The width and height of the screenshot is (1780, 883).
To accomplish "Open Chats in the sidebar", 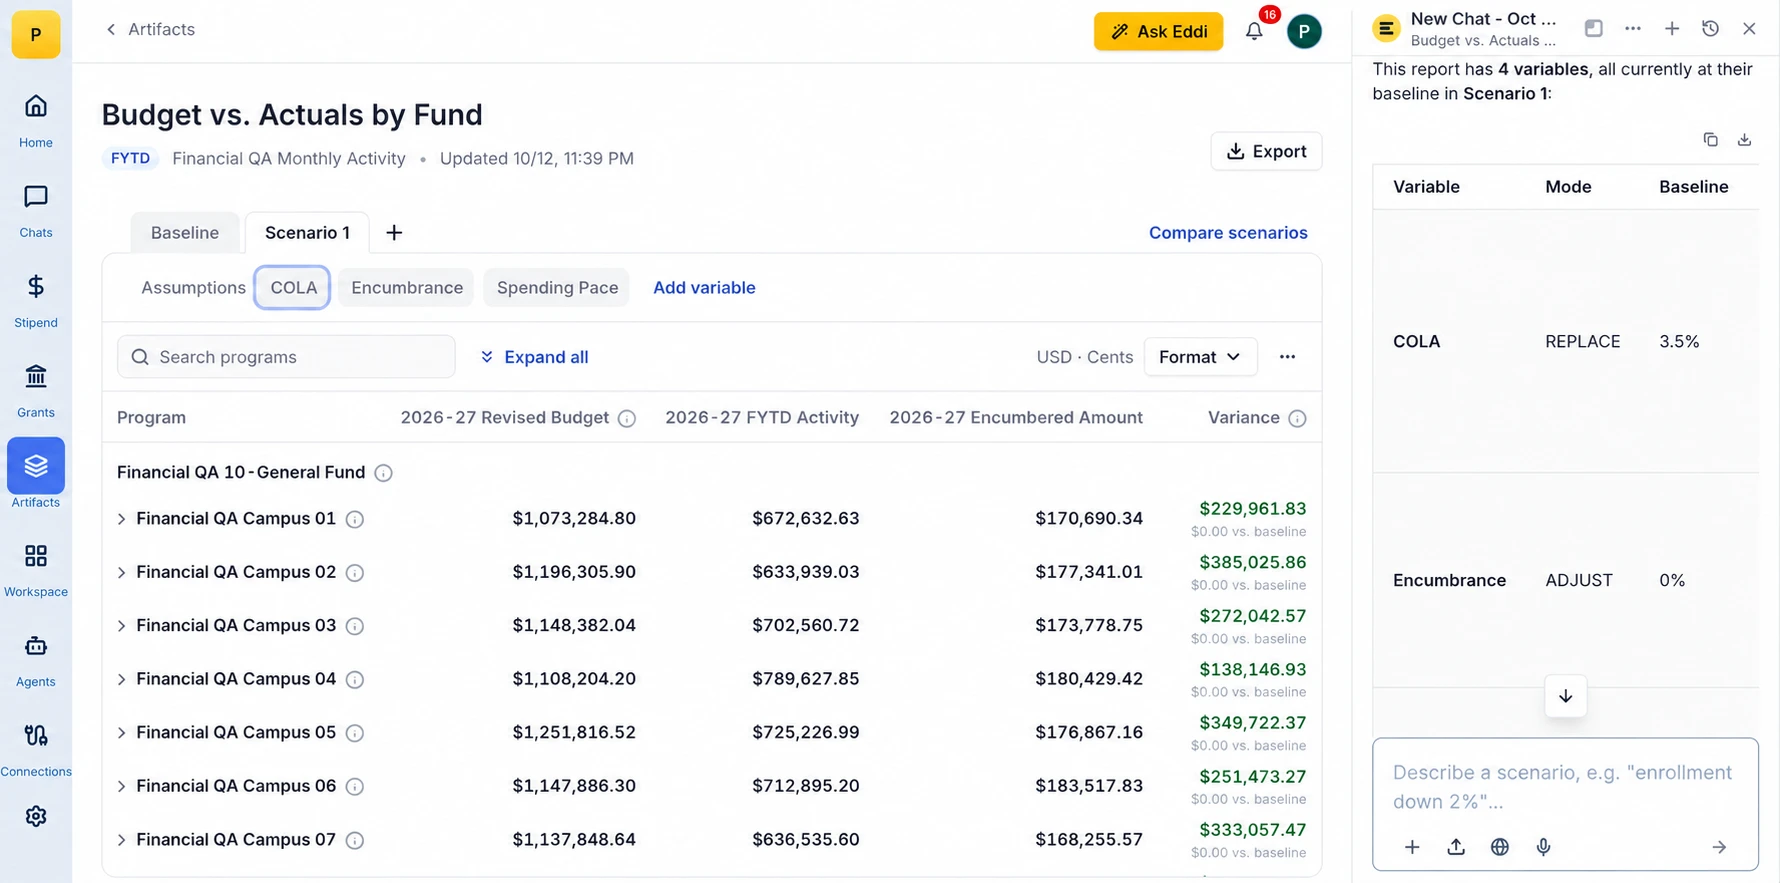I will (x=36, y=210).
